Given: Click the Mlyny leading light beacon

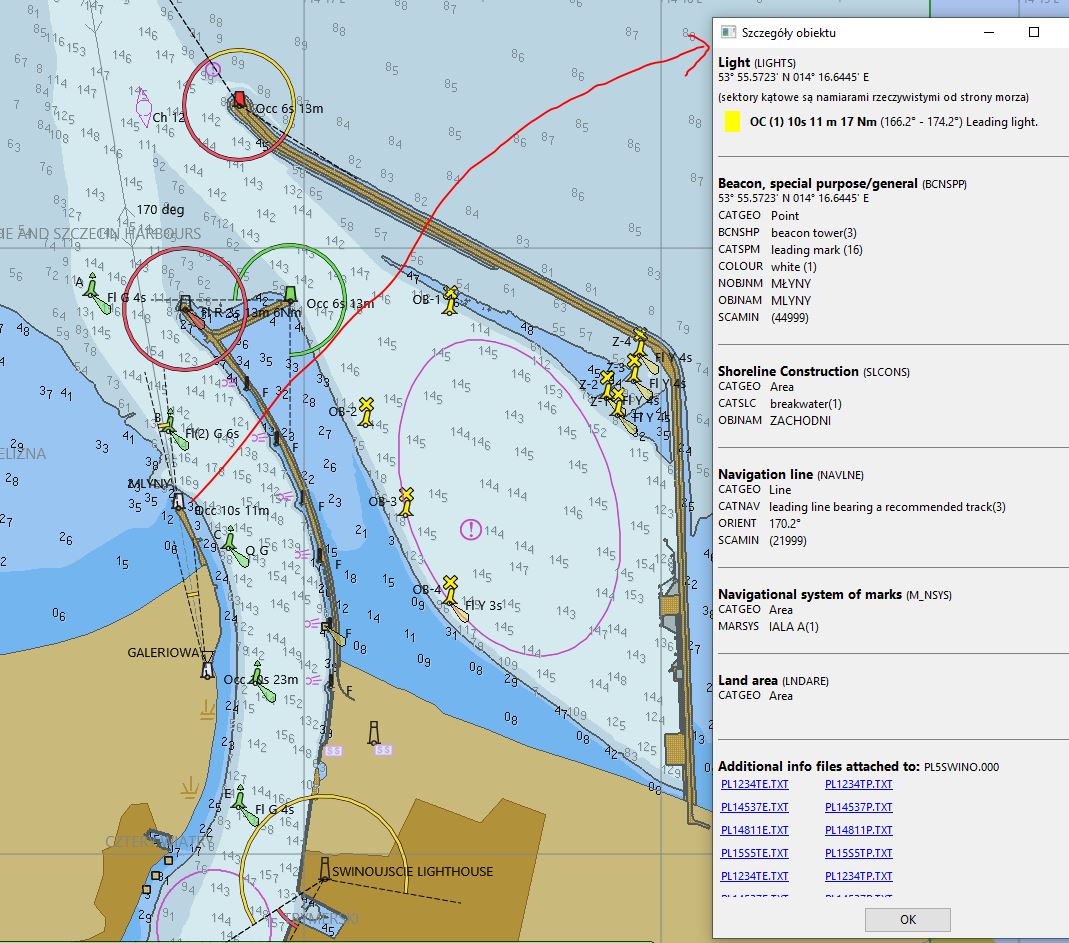Looking at the screenshot, I should coord(178,502).
